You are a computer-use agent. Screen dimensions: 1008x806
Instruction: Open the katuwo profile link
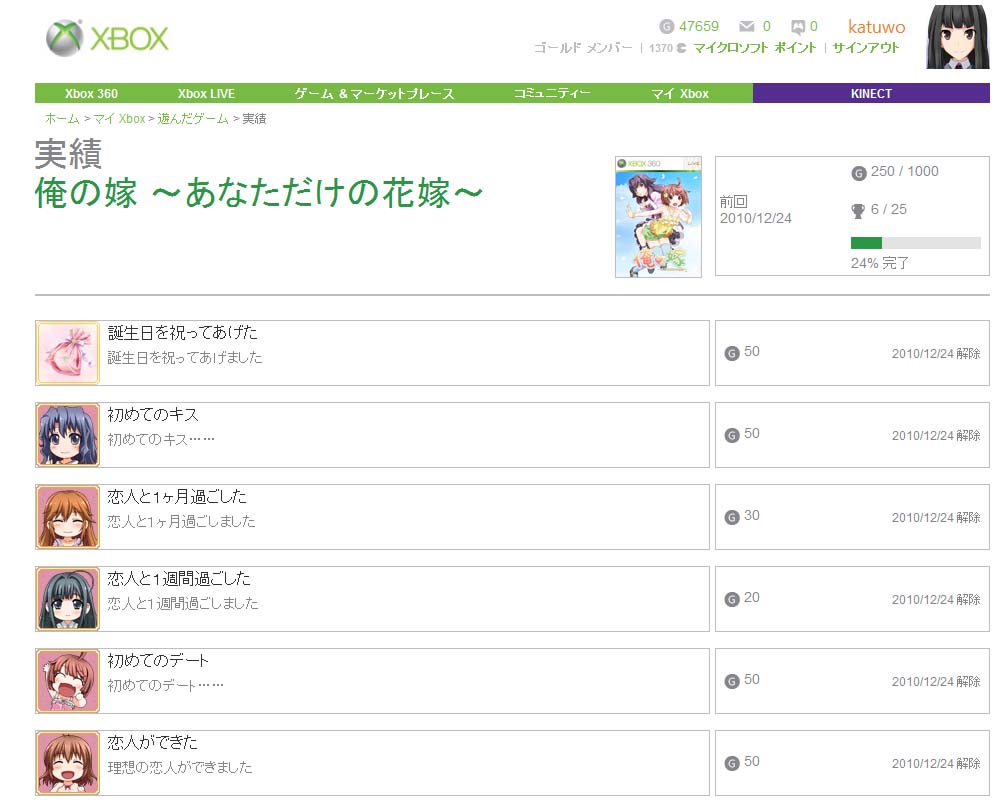click(x=876, y=27)
